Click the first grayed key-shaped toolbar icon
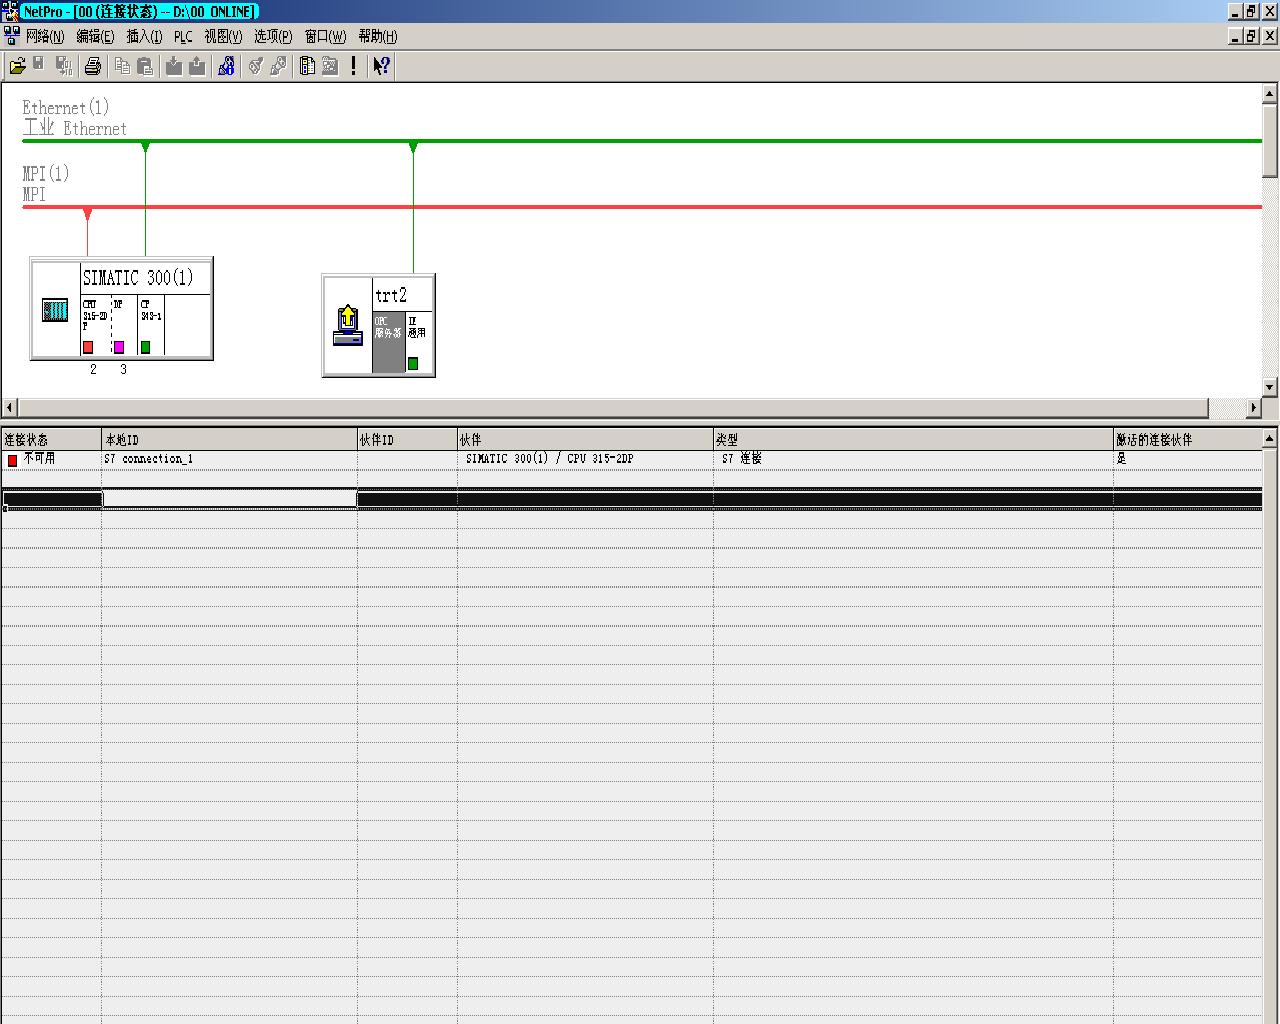1280x1024 pixels. pos(256,66)
